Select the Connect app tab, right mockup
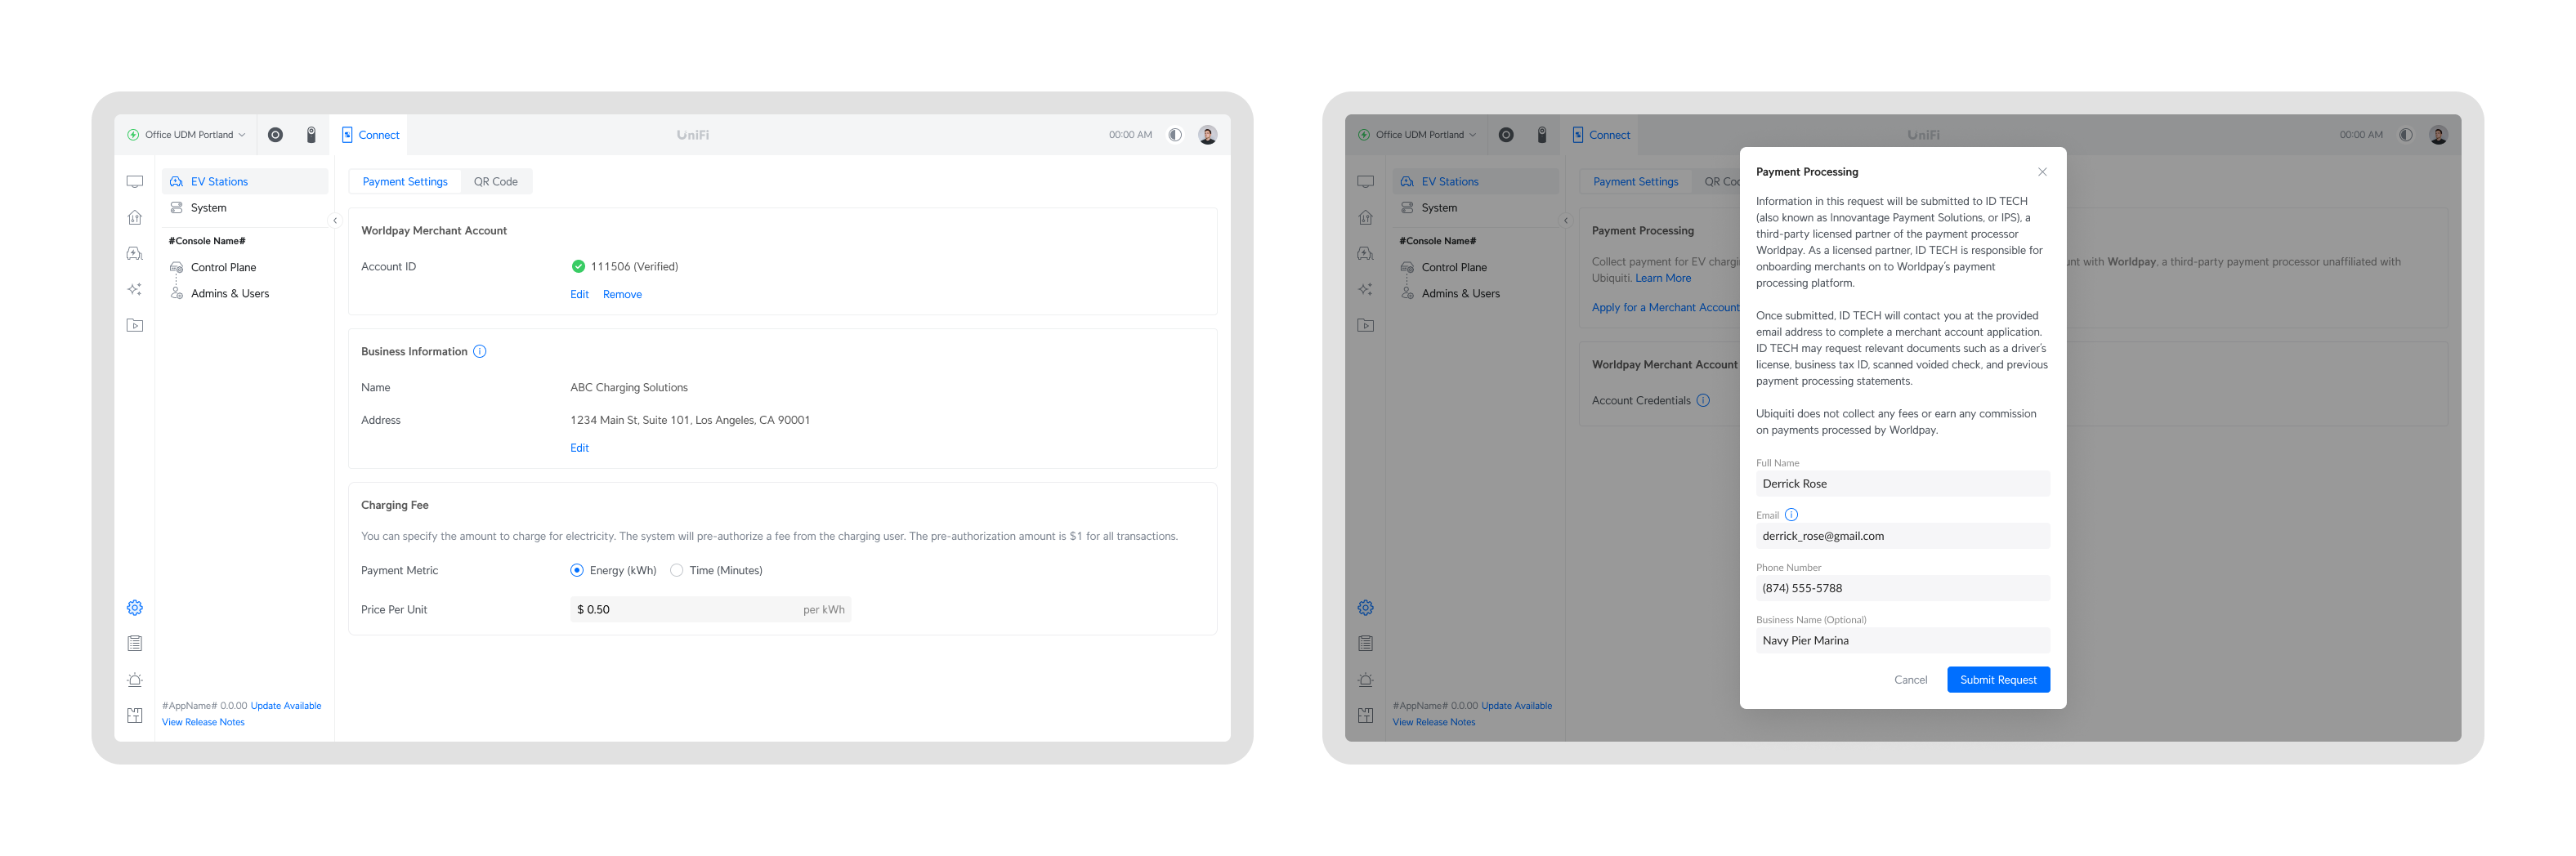The image size is (2576, 856). click(x=1601, y=135)
